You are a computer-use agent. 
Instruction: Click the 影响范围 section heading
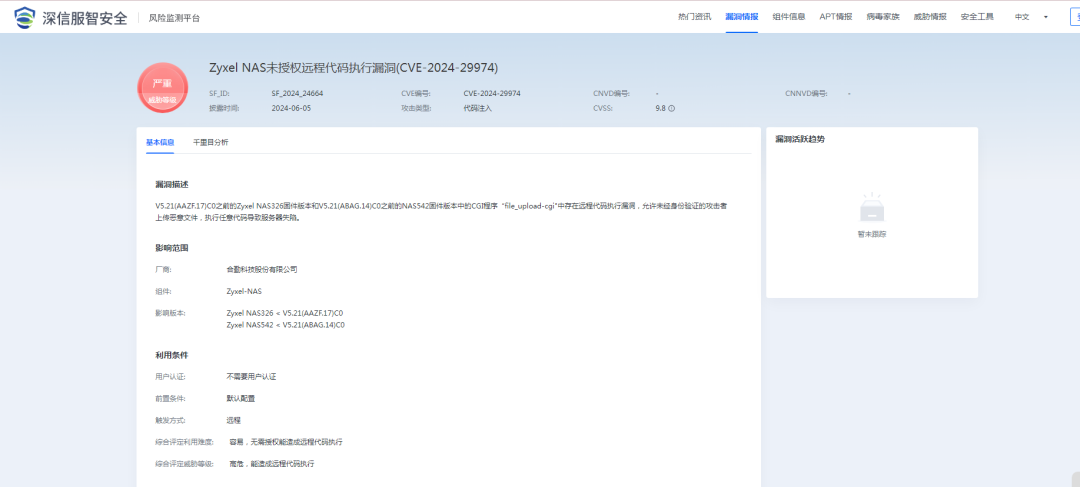pos(172,247)
